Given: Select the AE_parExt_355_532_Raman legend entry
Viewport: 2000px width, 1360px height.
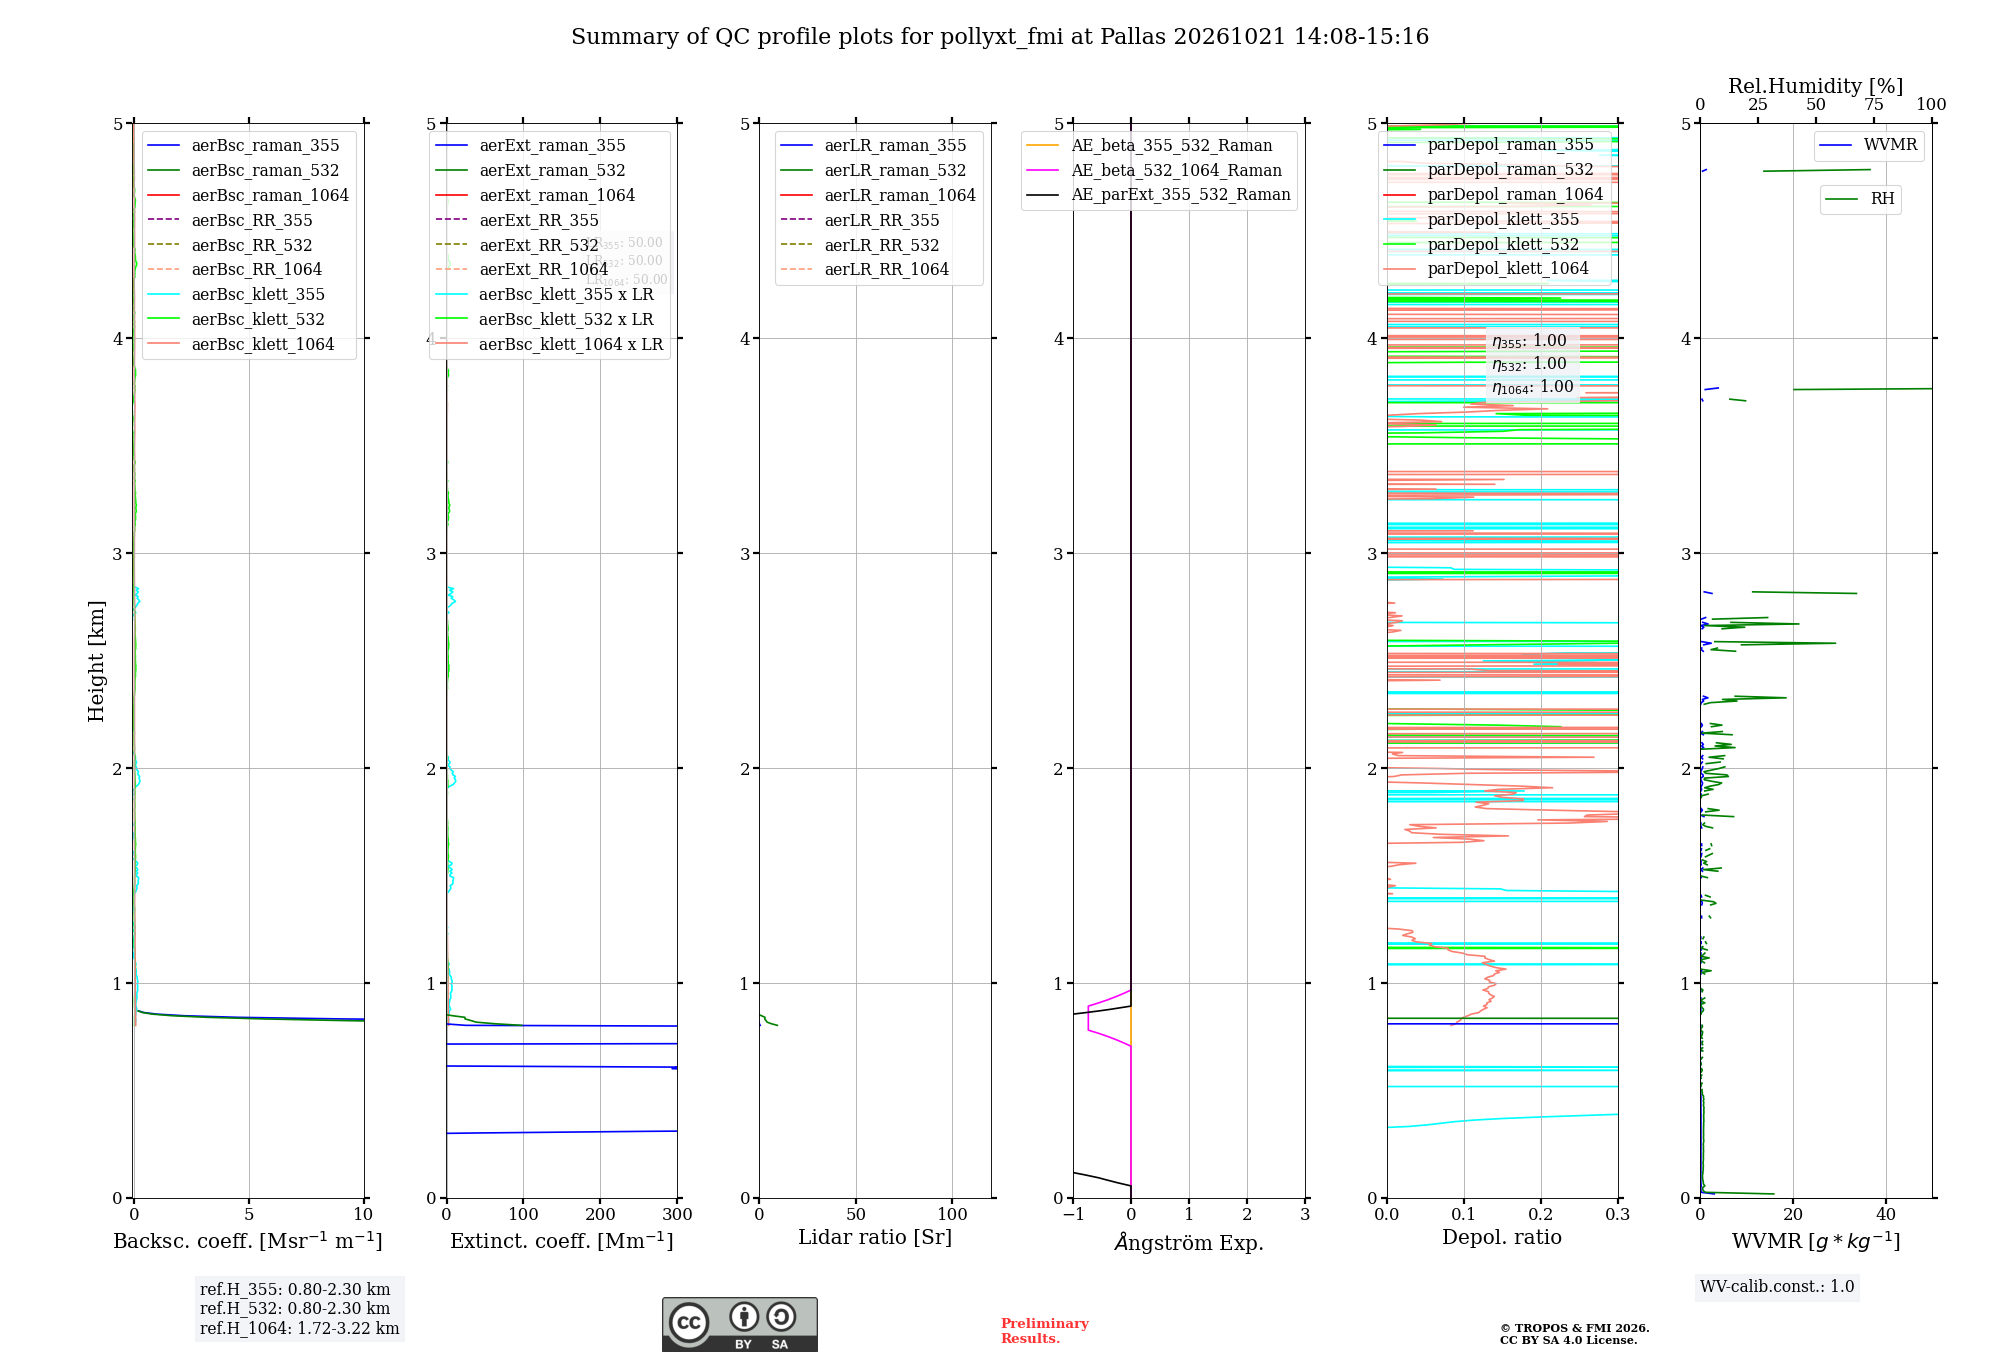Looking at the screenshot, I should [1159, 195].
